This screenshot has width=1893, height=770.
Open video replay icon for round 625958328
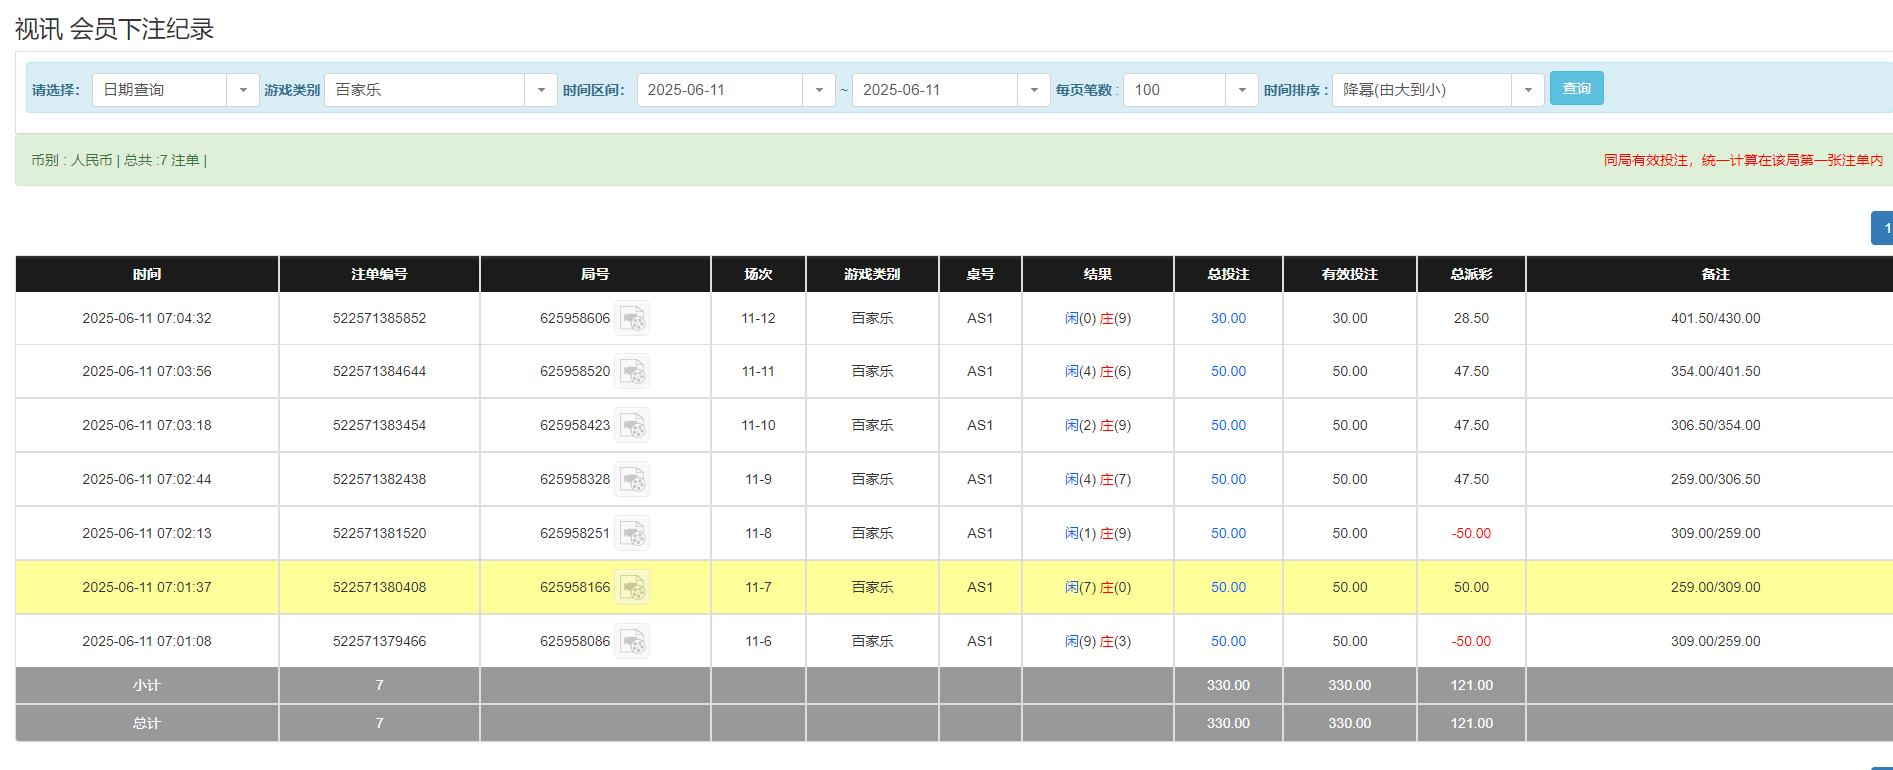click(x=632, y=480)
